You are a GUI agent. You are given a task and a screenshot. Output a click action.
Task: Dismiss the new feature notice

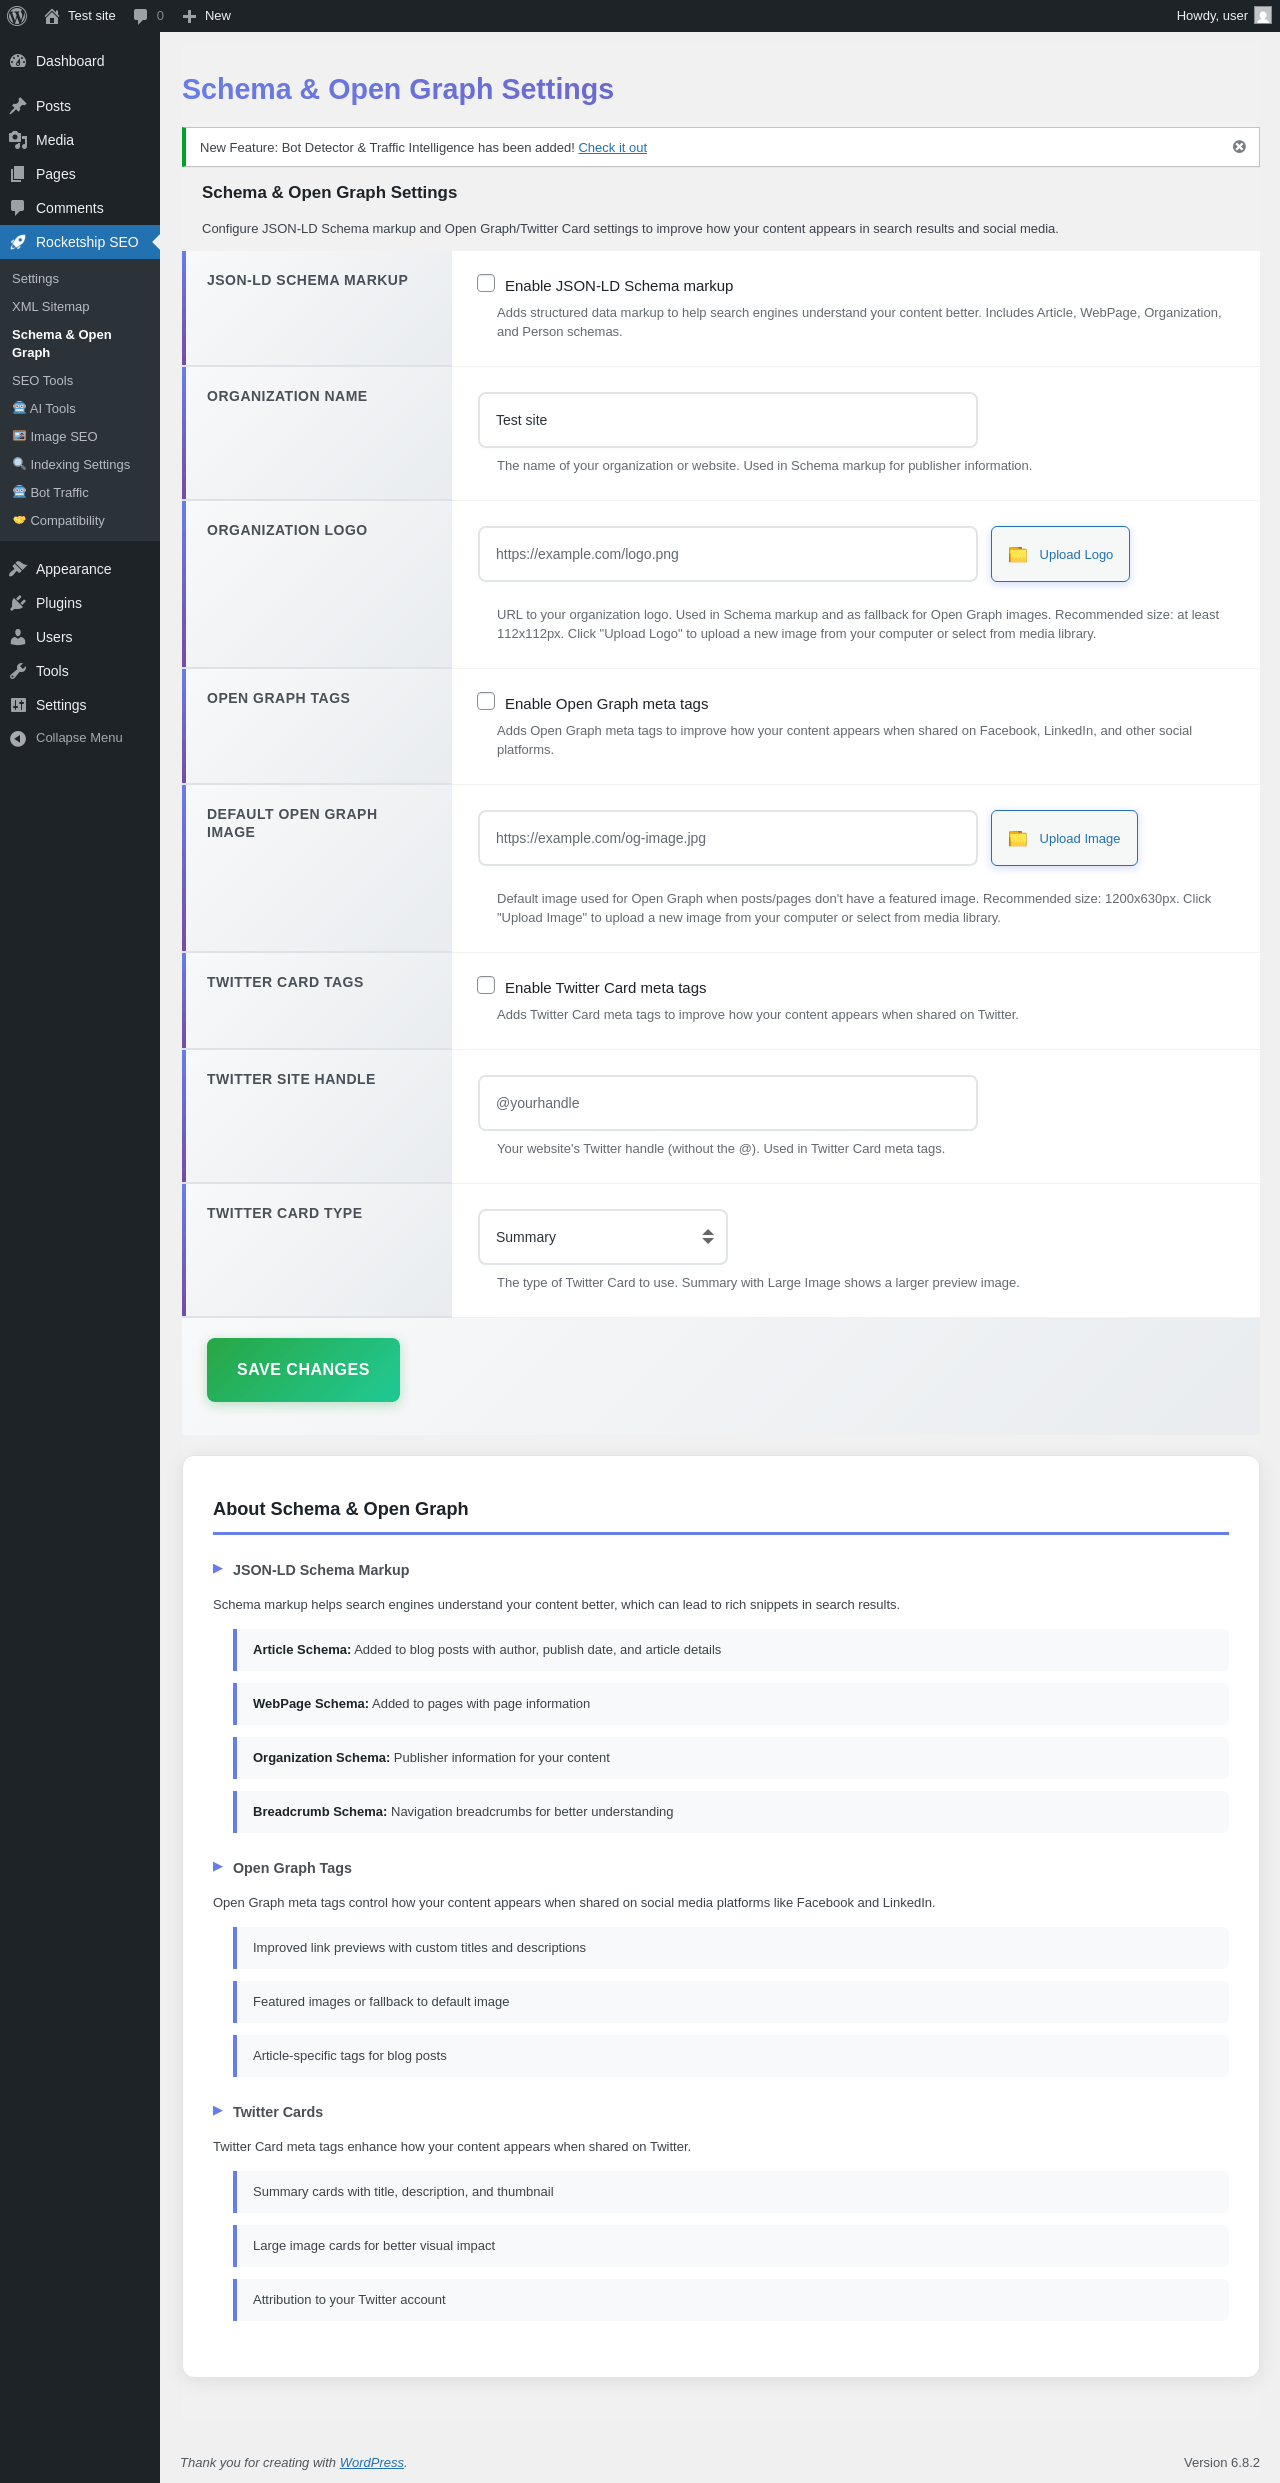pos(1239,147)
